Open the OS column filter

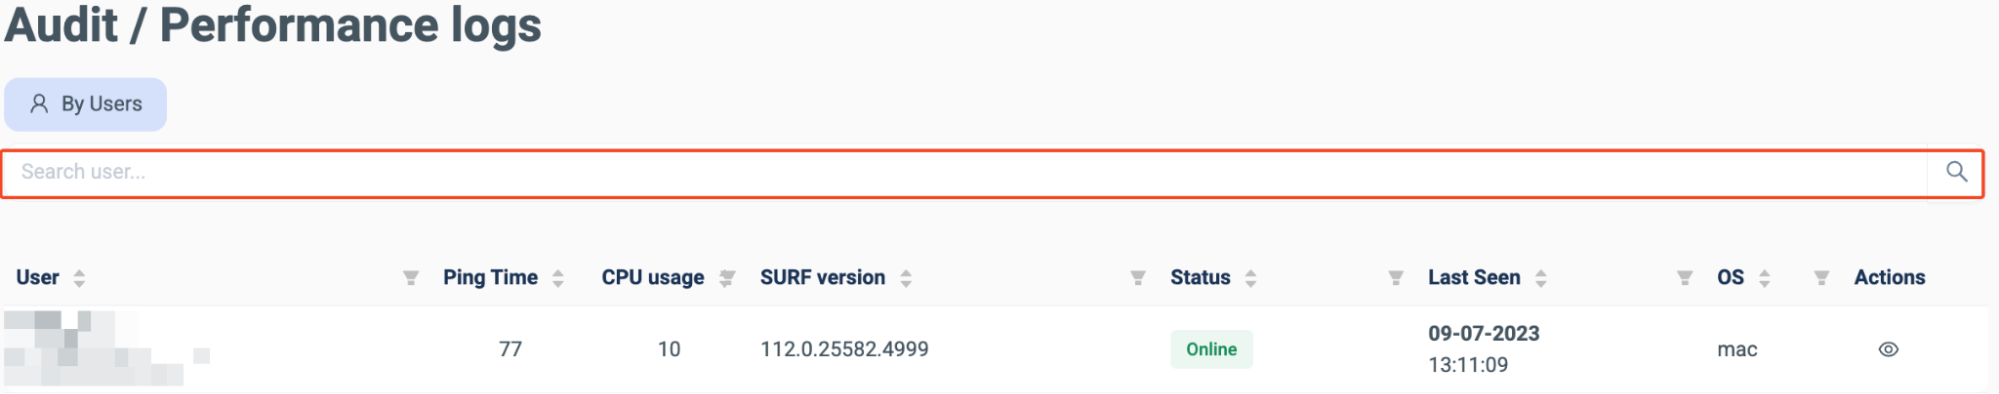(1821, 278)
